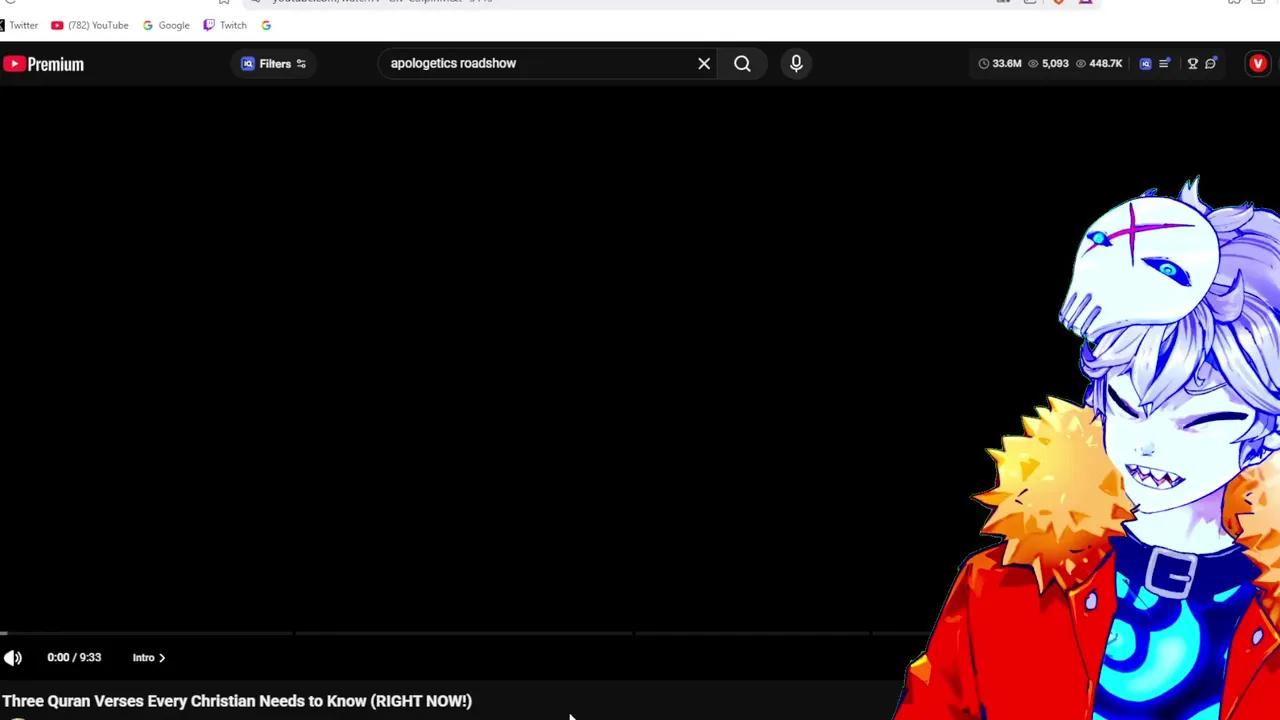Click the 0:00 / 9:33 time display
1280x720 pixels.
point(74,657)
